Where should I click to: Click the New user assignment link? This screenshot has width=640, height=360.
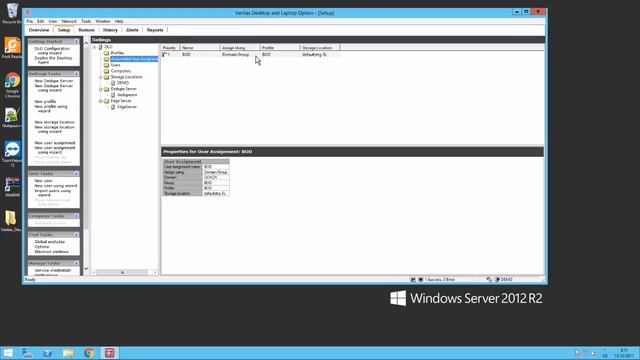pos(55,143)
